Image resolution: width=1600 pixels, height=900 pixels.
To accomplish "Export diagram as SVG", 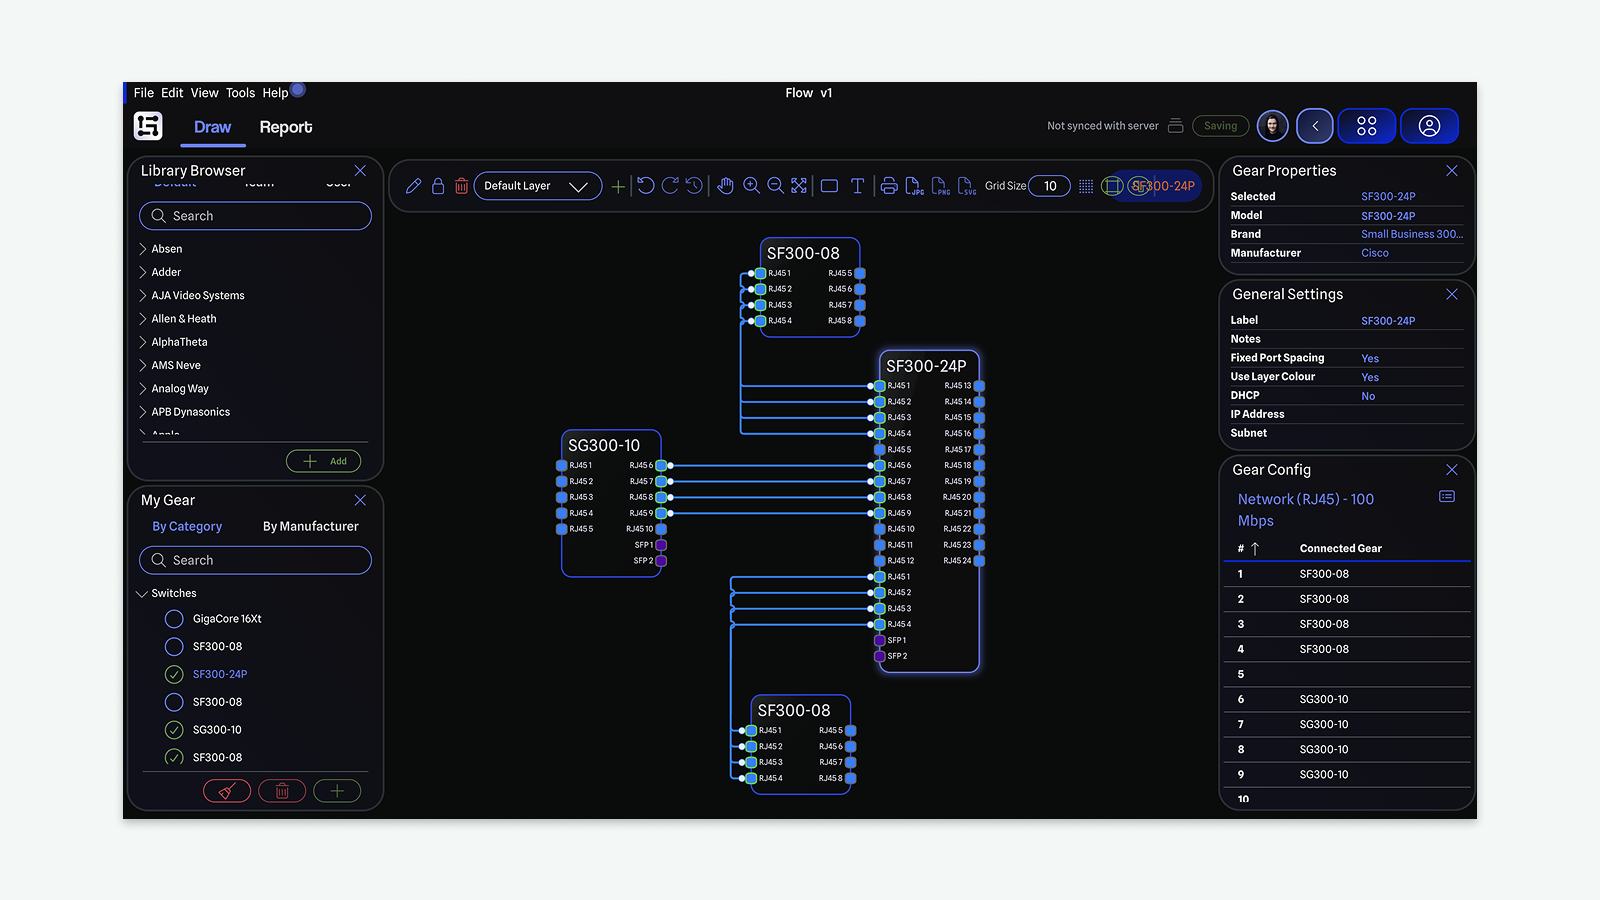I will [967, 186].
